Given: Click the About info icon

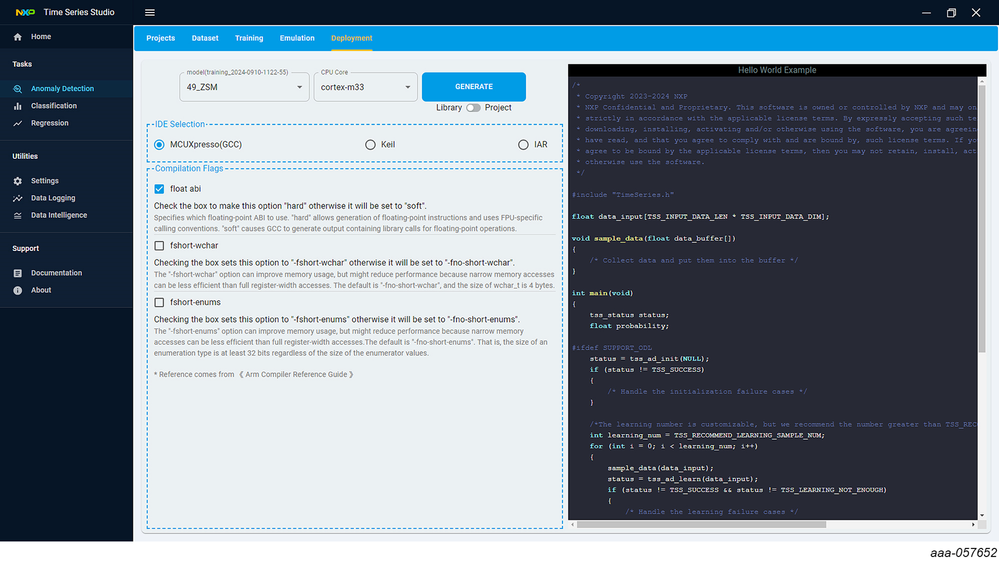Looking at the screenshot, I should point(17,291).
